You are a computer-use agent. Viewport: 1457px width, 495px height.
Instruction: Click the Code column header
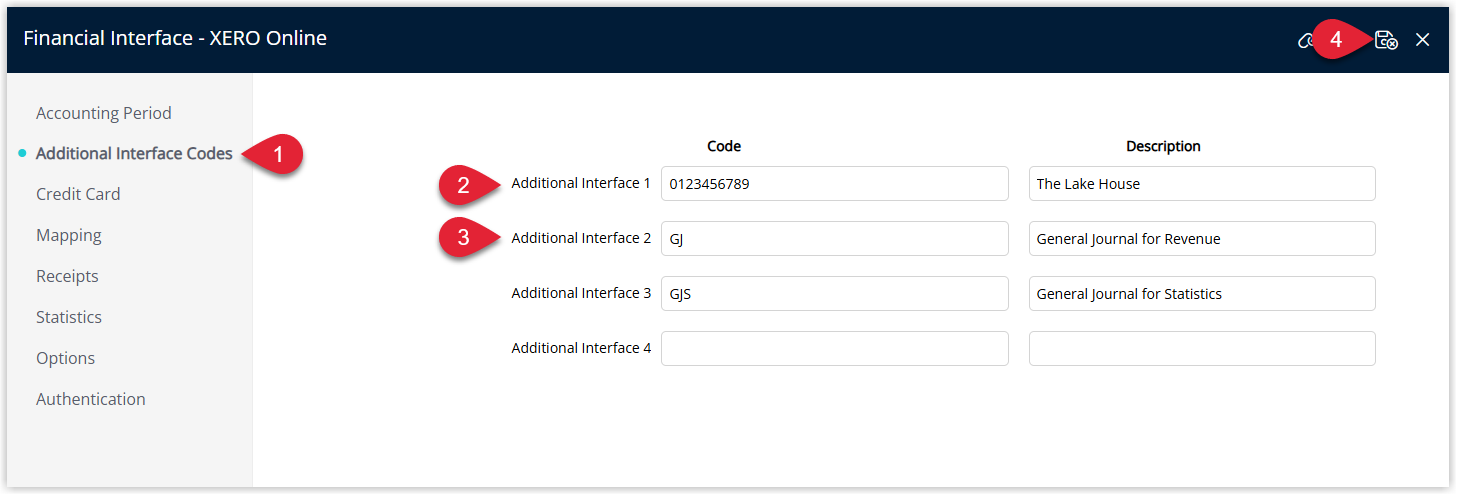pyautogui.click(x=724, y=146)
